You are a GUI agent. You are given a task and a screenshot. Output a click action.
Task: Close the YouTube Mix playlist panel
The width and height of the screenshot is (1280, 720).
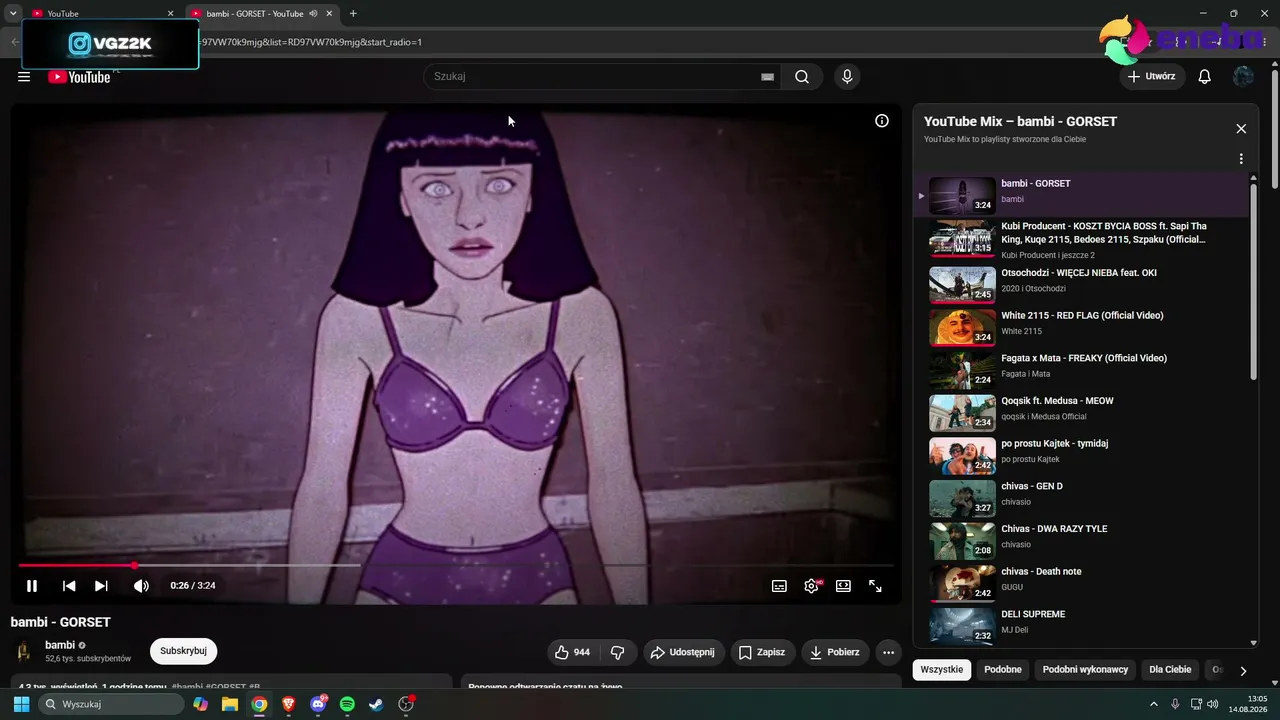pyautogui.click(x=1241, y=129)
